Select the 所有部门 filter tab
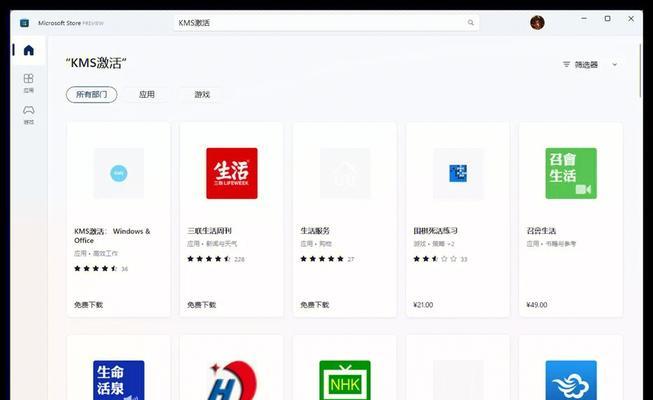 pyautogui.click(x=92, y=95)
